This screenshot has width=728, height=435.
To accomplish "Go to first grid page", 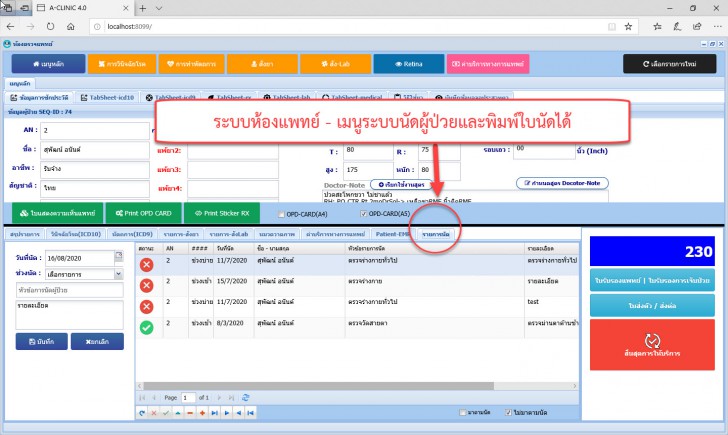I will [x=143, y=398].
